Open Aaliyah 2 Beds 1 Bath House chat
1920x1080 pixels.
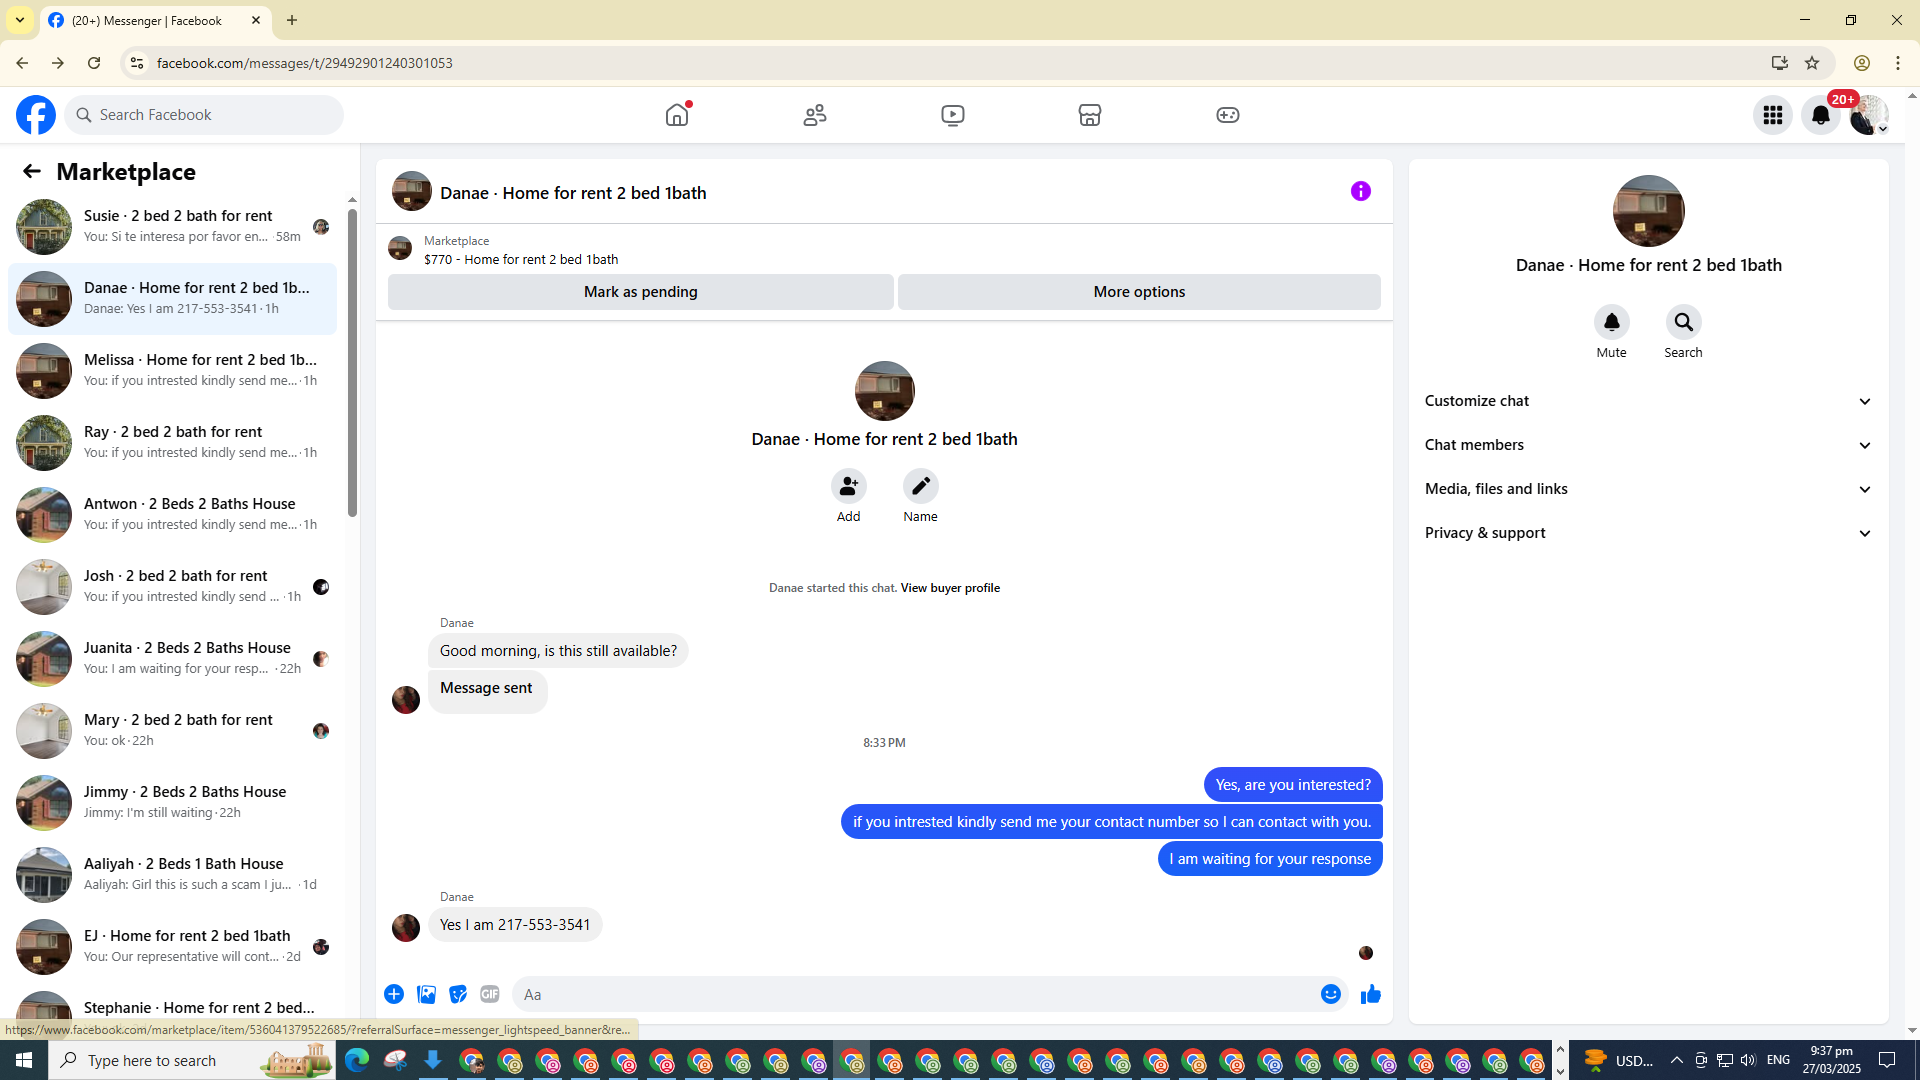172,875
